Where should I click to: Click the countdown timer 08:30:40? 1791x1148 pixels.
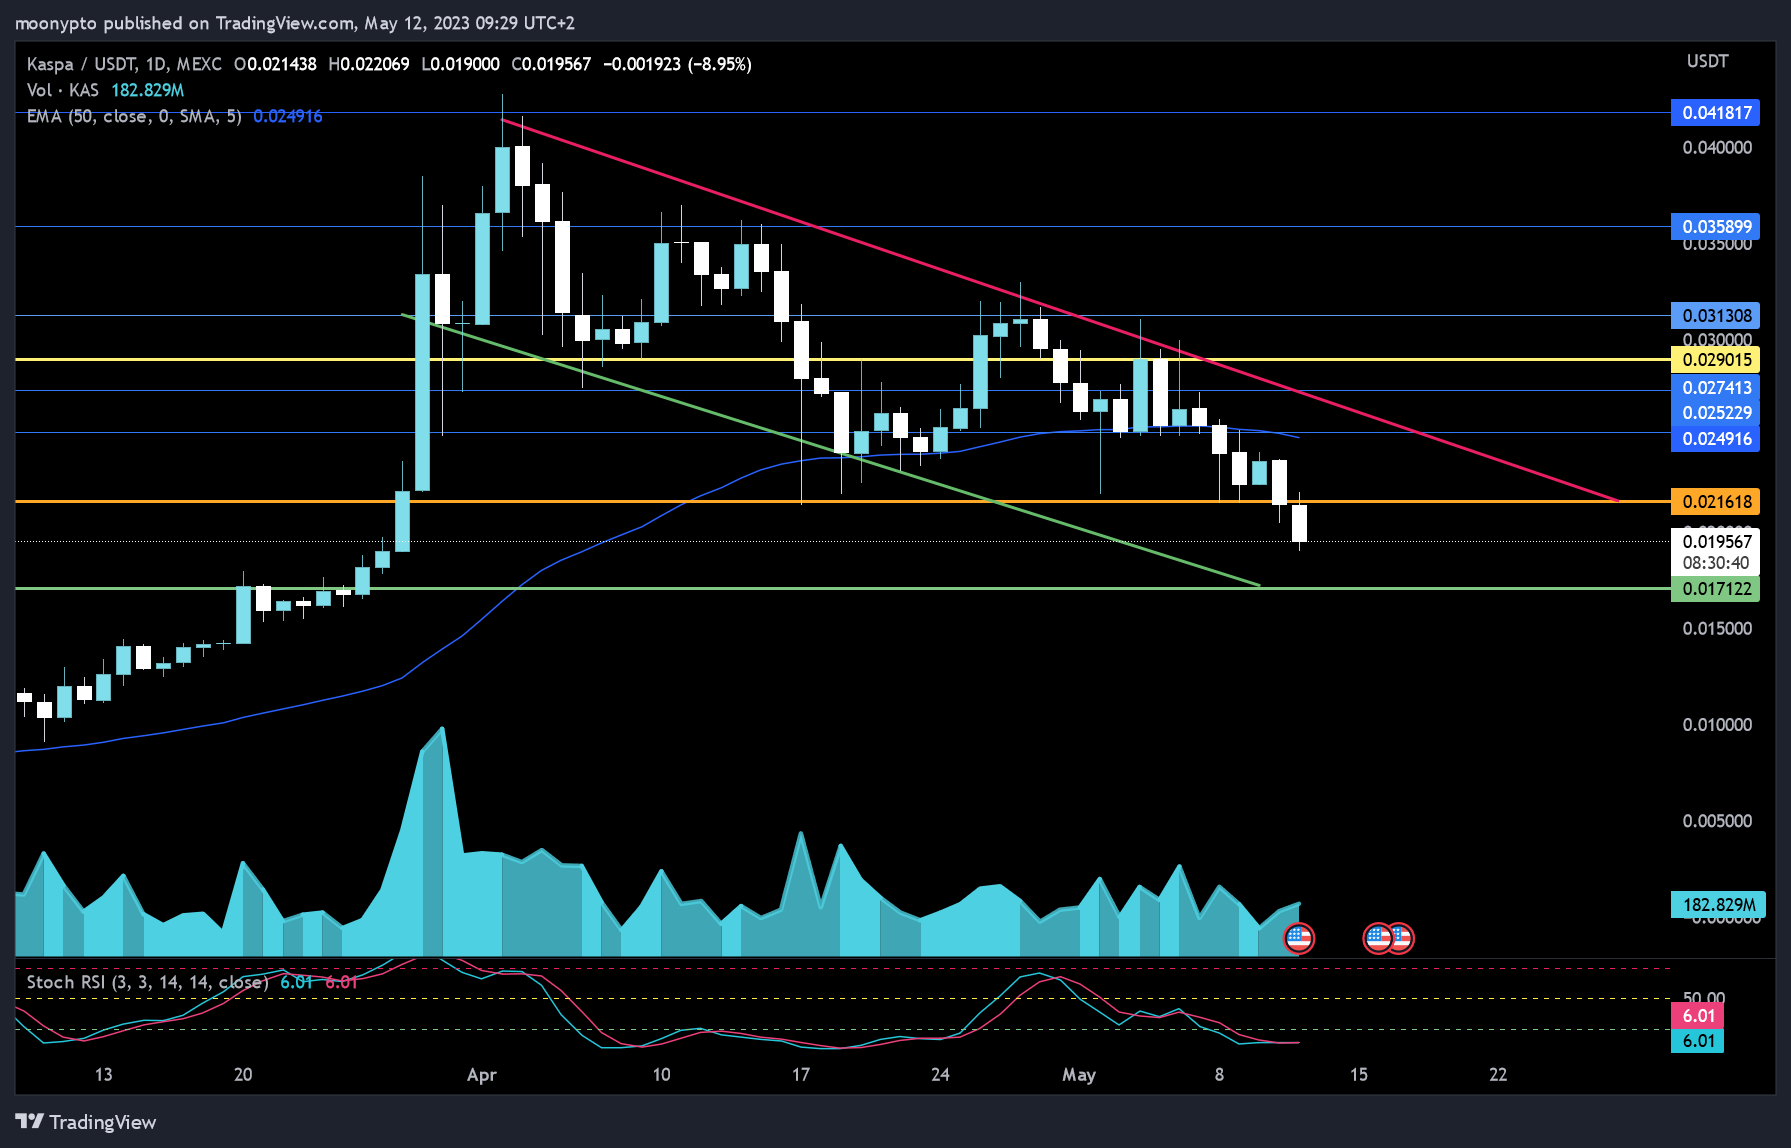coord(1716,563)
